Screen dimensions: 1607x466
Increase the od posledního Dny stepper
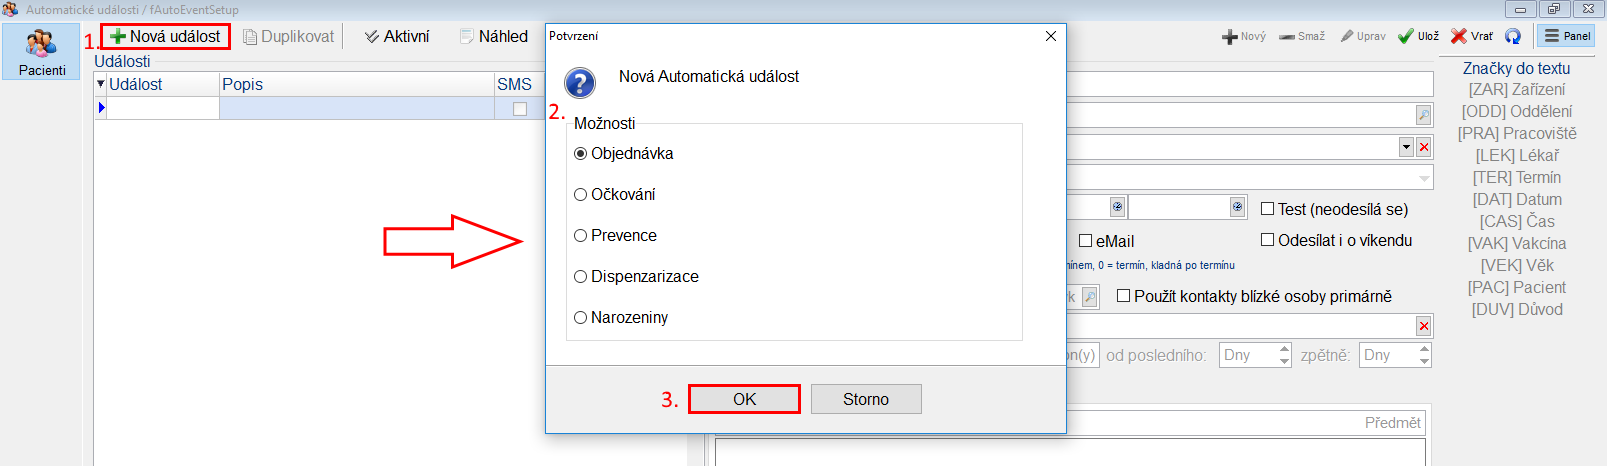point(1285,349)
